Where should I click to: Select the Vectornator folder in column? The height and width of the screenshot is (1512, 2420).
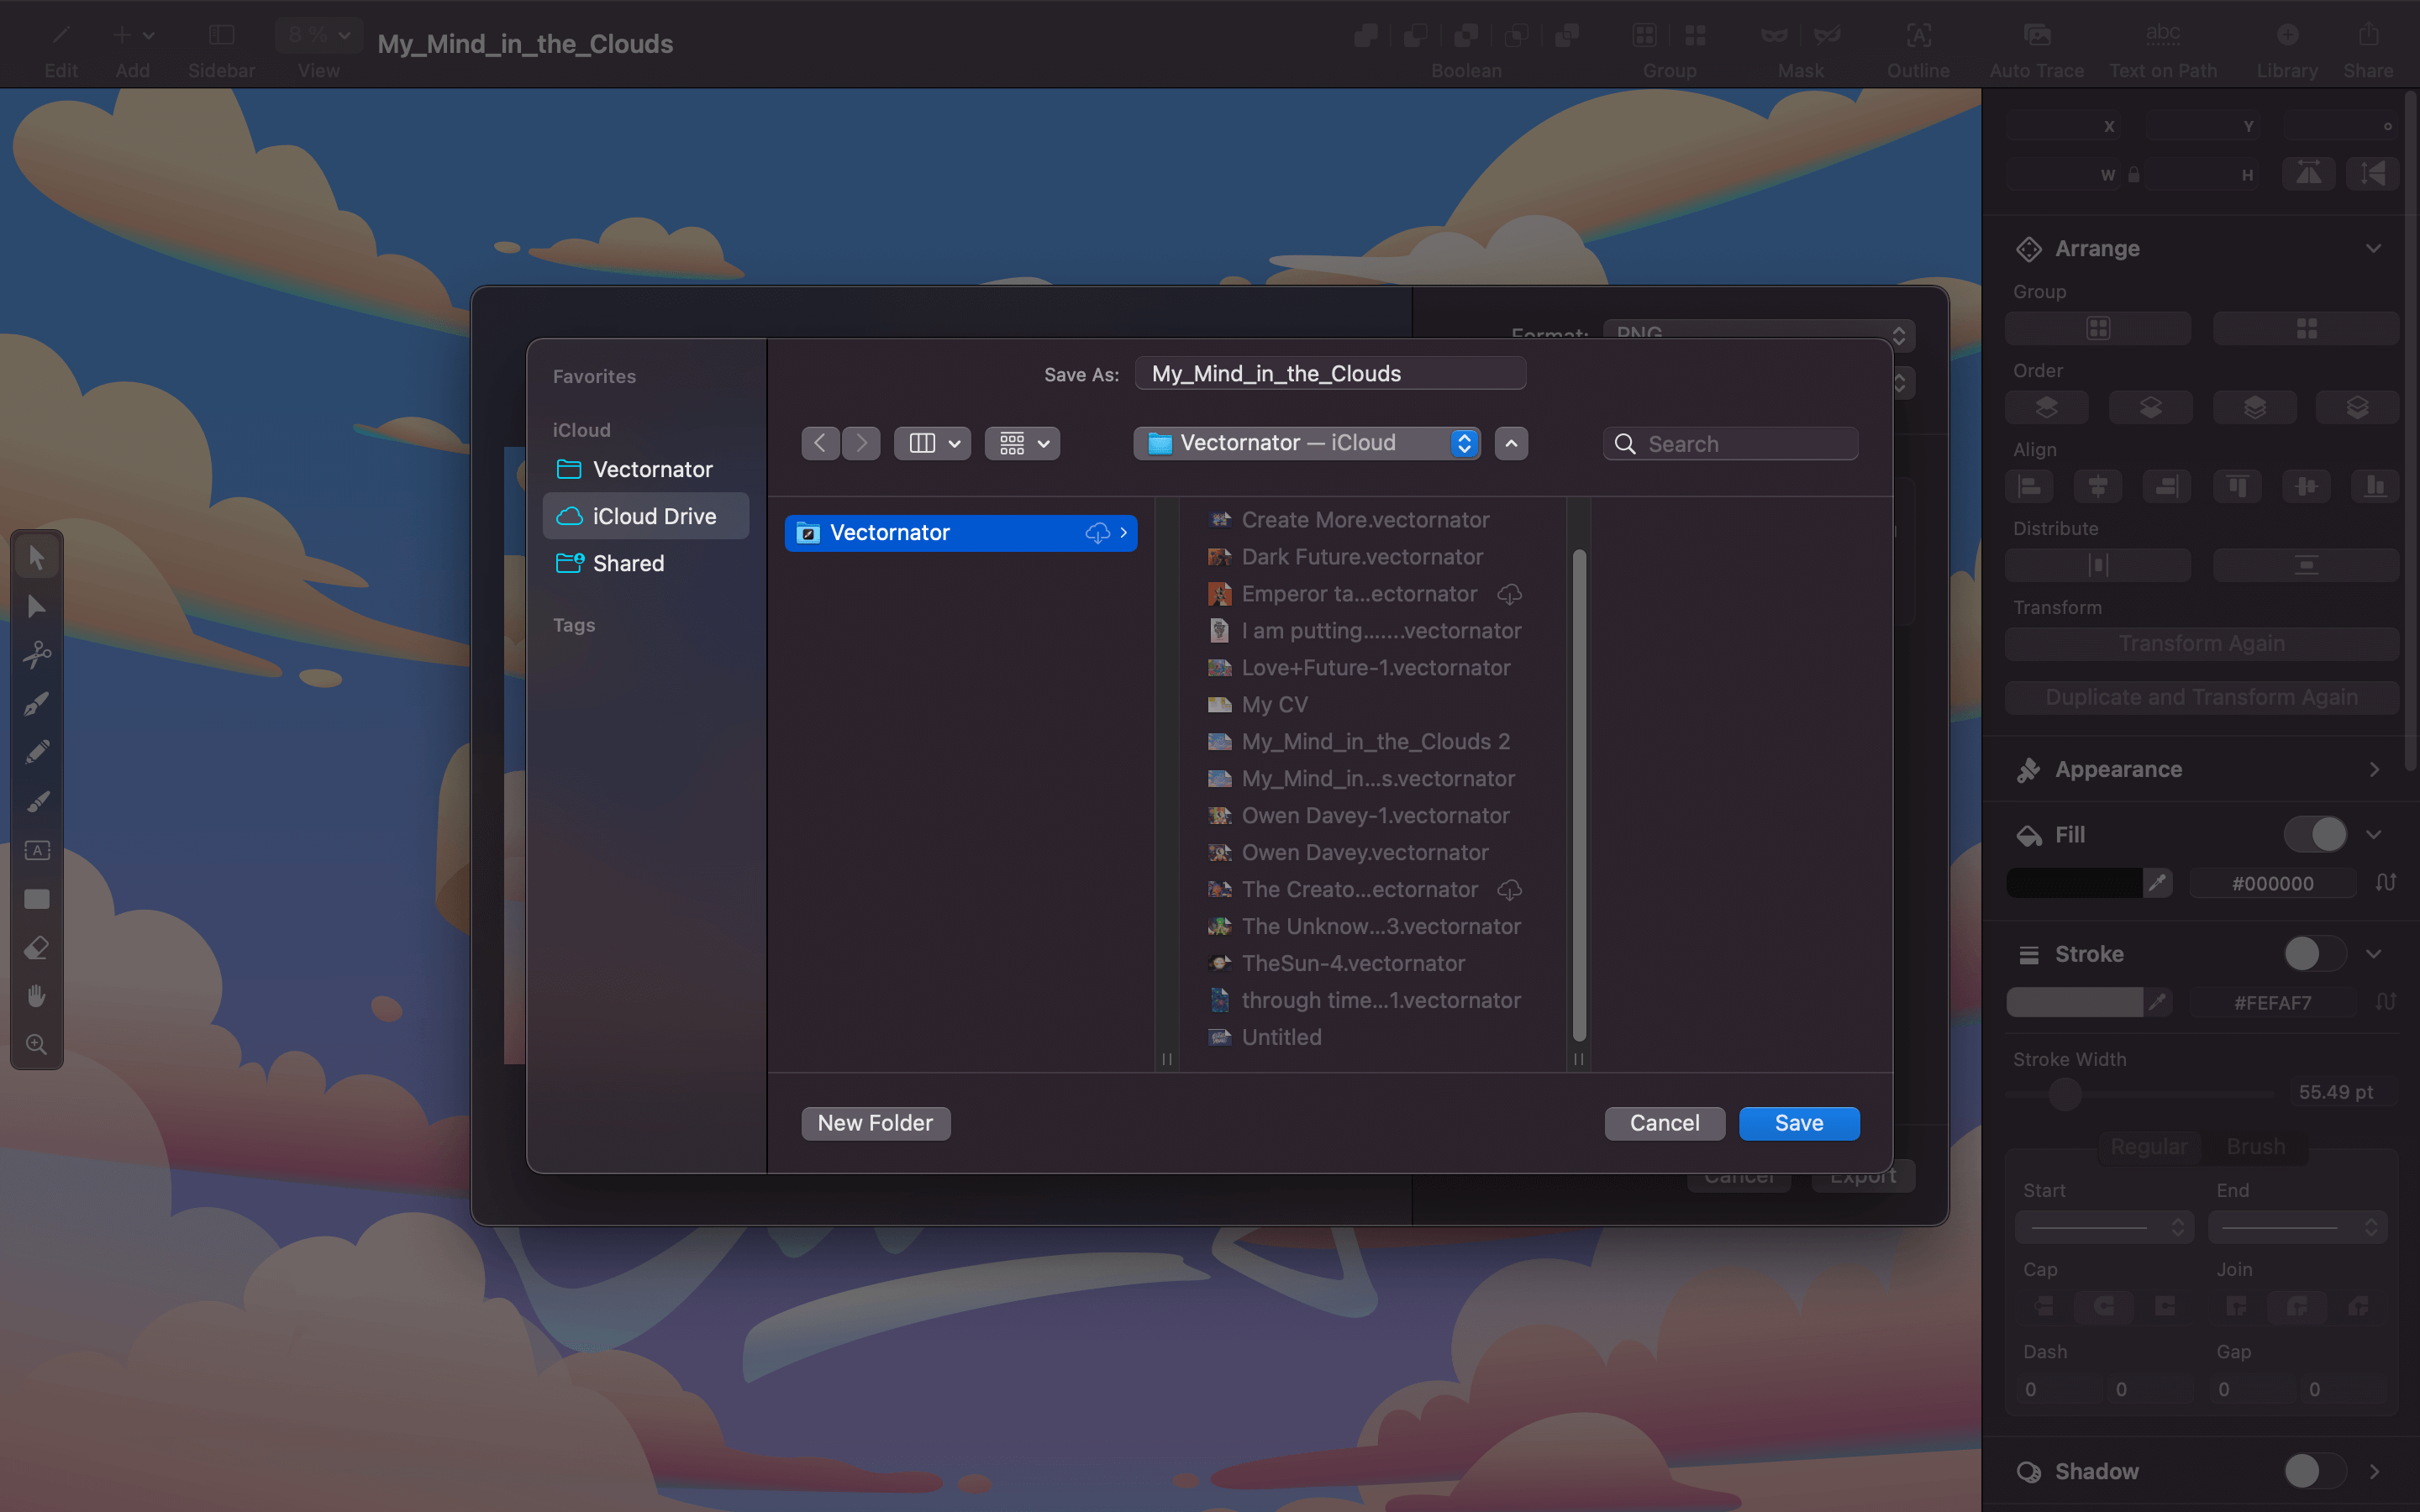click(x=961, y=533)
